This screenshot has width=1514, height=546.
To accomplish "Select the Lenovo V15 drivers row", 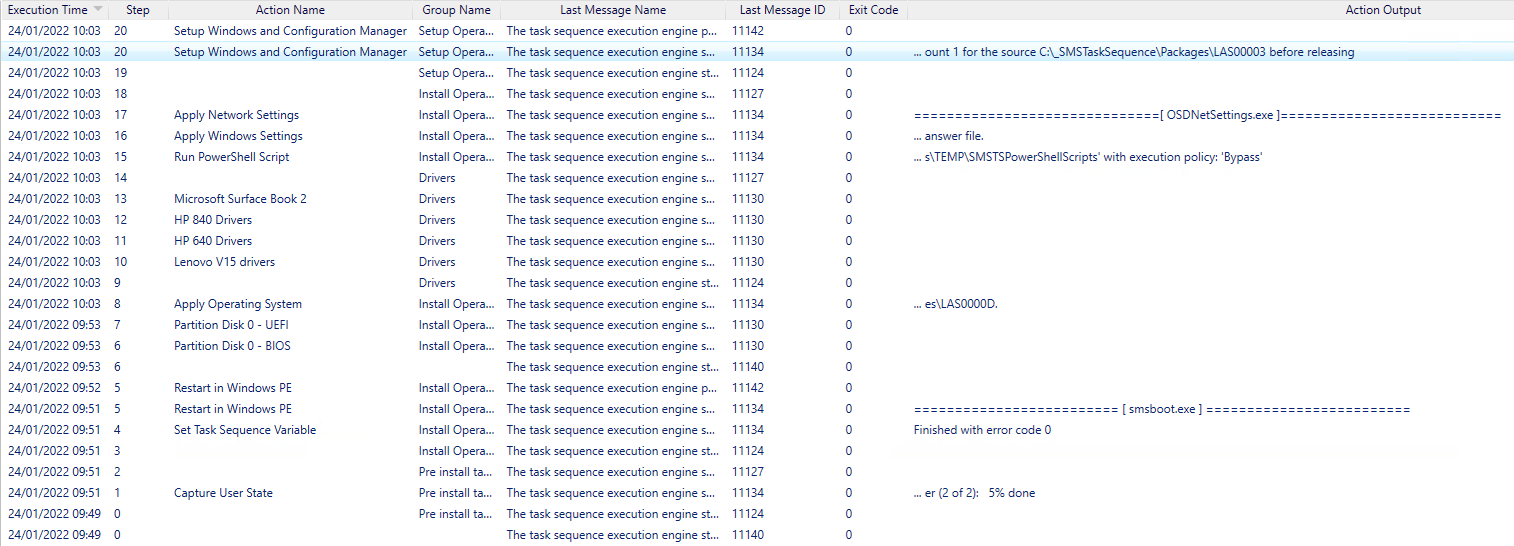I will coord(757,262).
